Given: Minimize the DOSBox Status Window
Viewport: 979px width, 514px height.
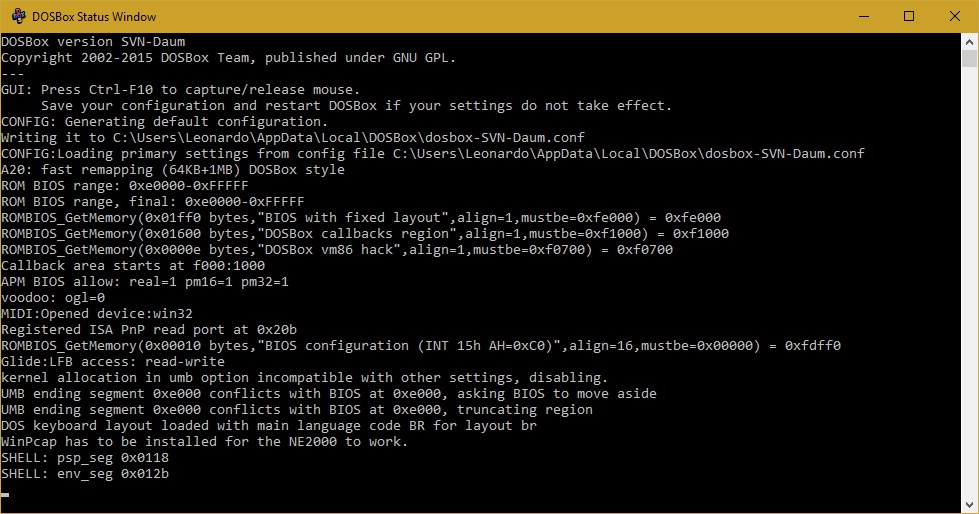Looking at the screenshot, I should pyautogui.click(x=864, y=16).
